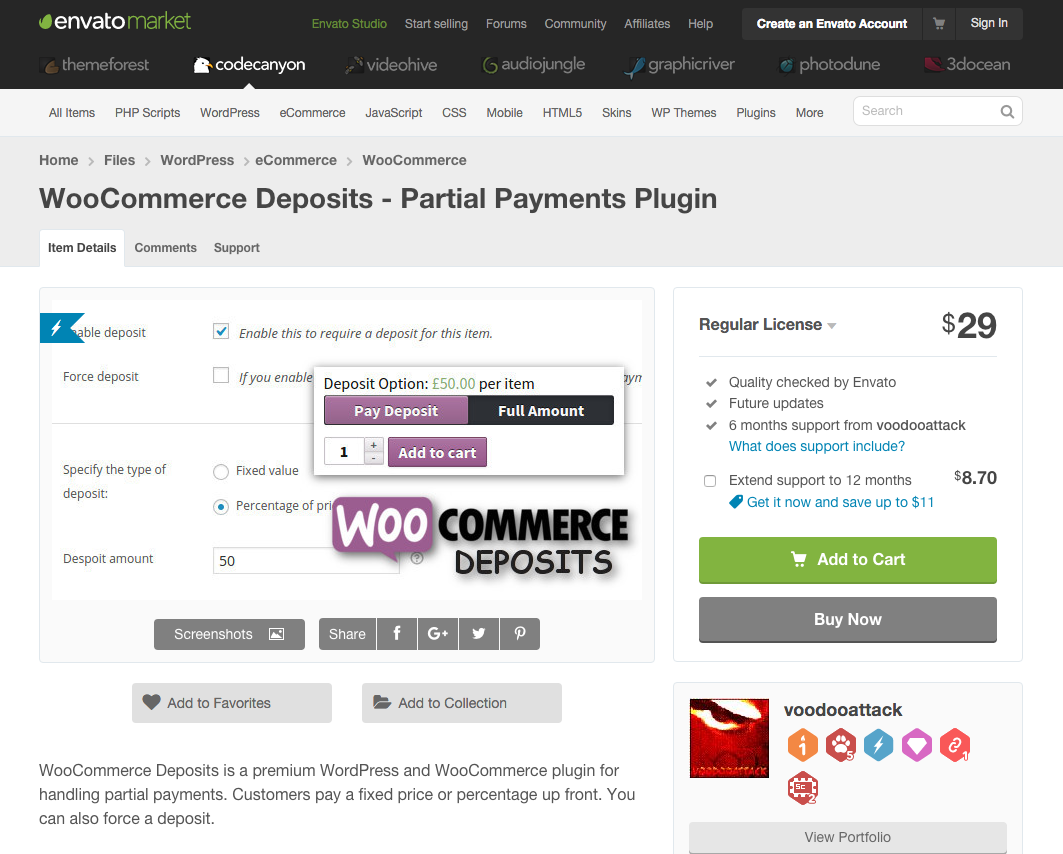This screenshot has width=1063, height=854.
Task: Focus the Search input field
Action: pyautogui.click(x=926, y=111)
